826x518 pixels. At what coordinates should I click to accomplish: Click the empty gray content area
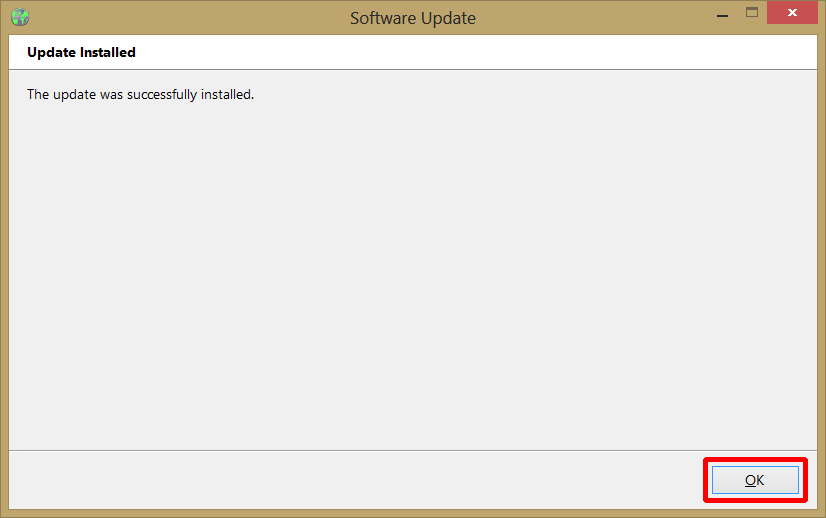point(412,270)
